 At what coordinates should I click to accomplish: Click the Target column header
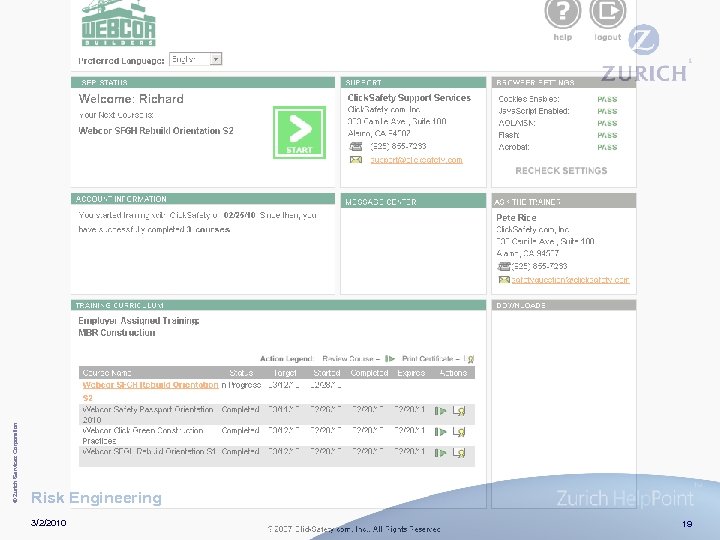coord(285,373)
